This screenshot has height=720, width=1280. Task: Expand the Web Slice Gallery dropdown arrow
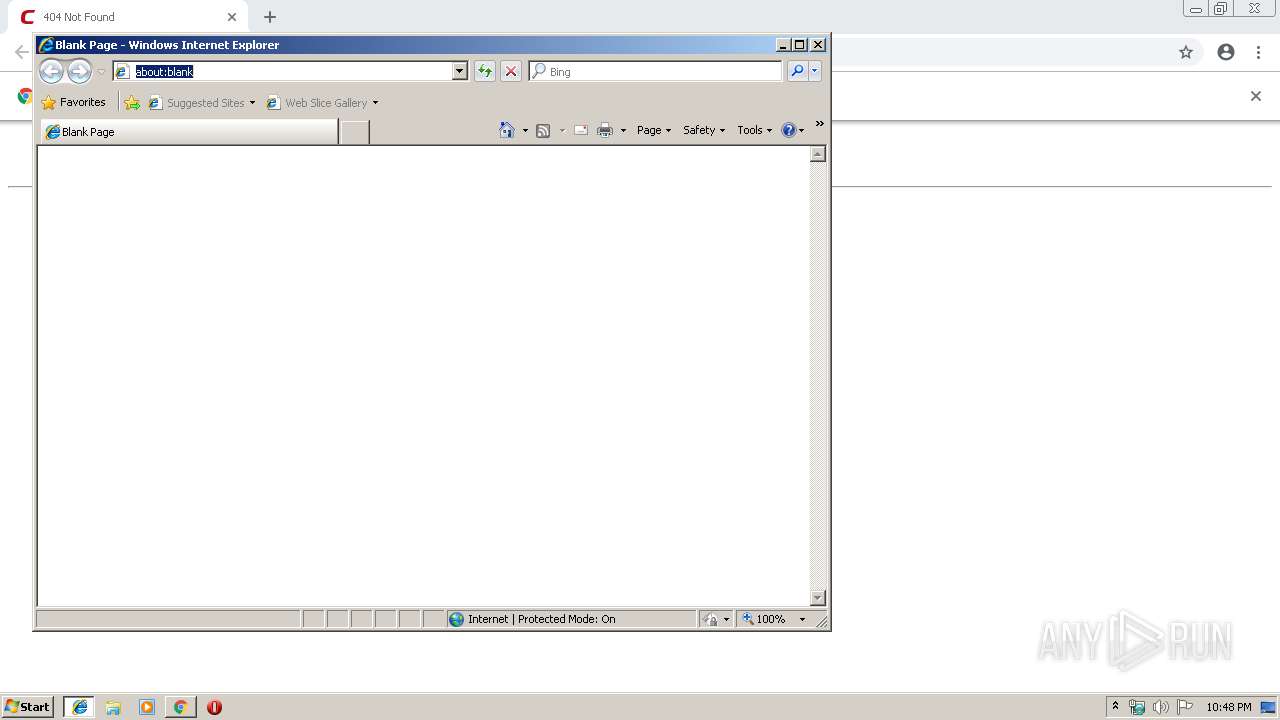[x=375, y=102]
